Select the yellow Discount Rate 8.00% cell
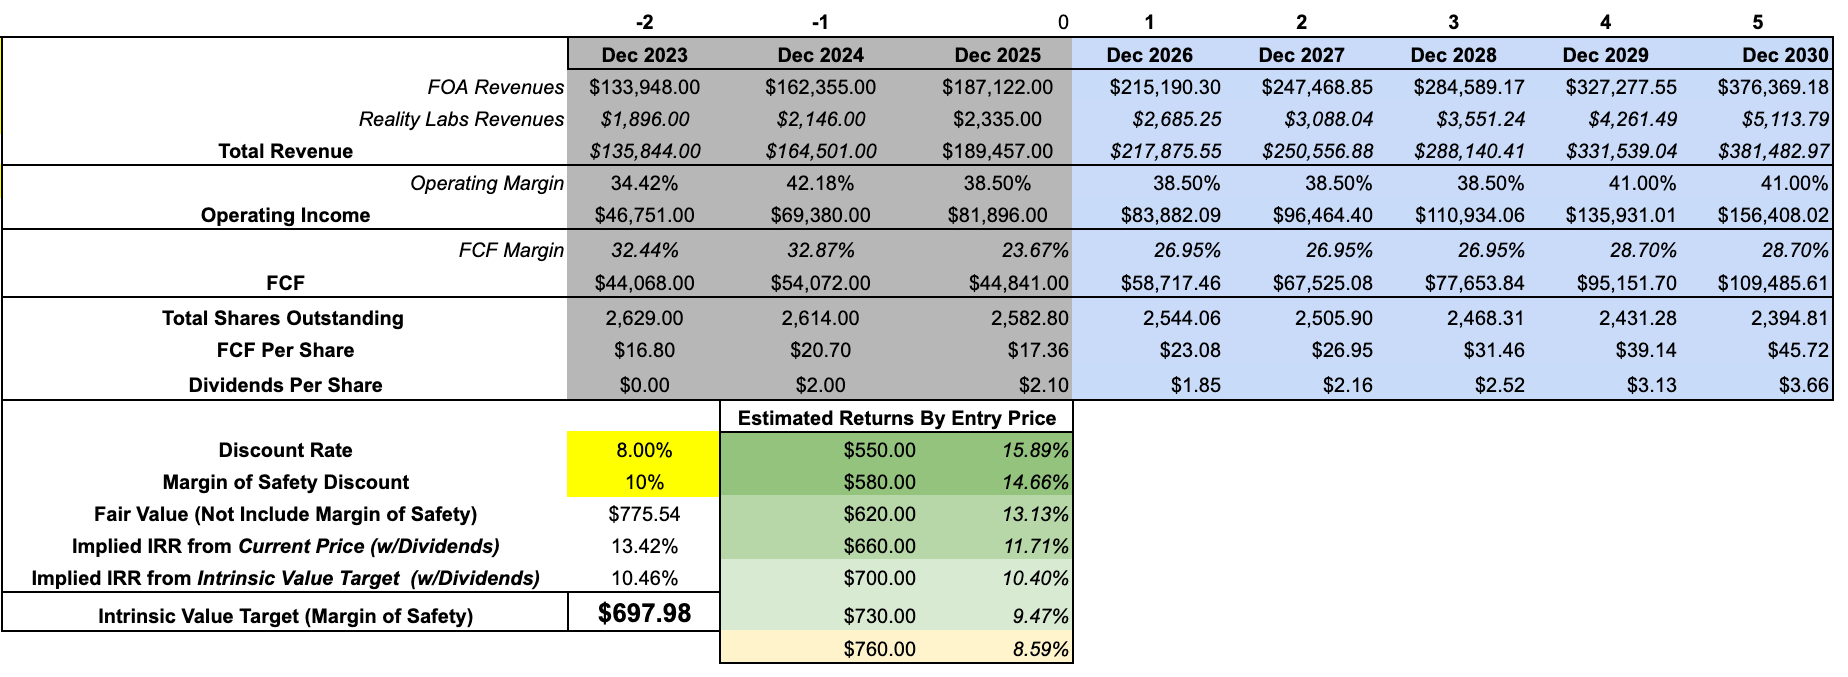Screen dimensions: 1848x677 click(644, 450)
